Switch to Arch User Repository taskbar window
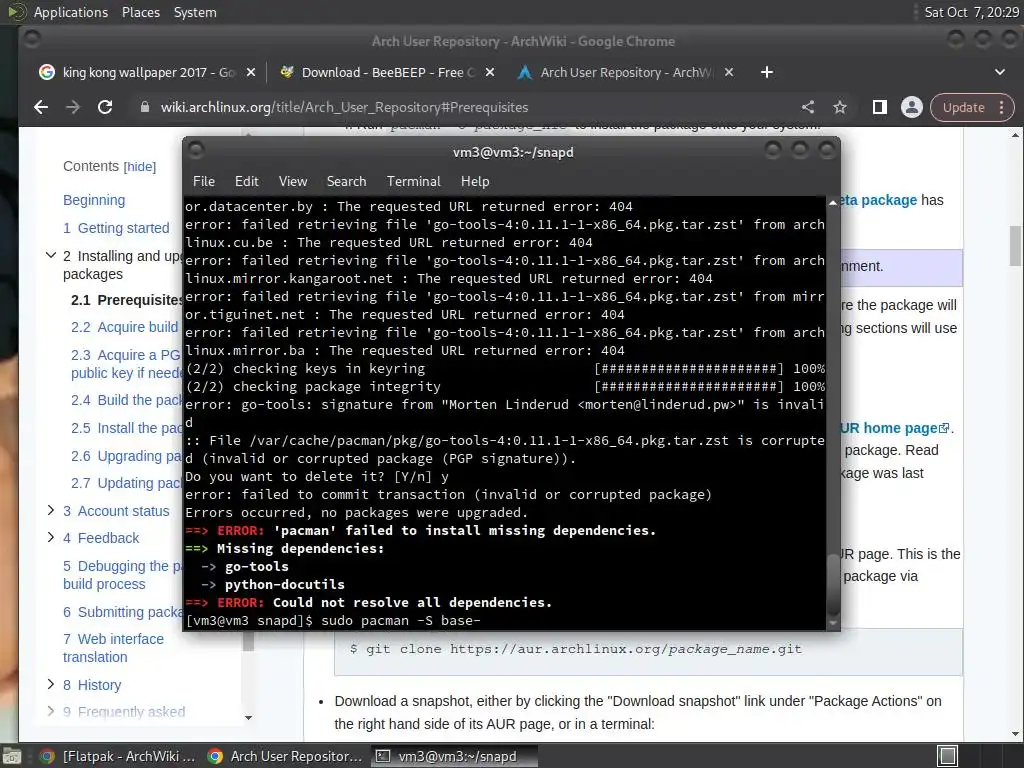This screenshot has height=768, width=1024. (x=285, y=756)
